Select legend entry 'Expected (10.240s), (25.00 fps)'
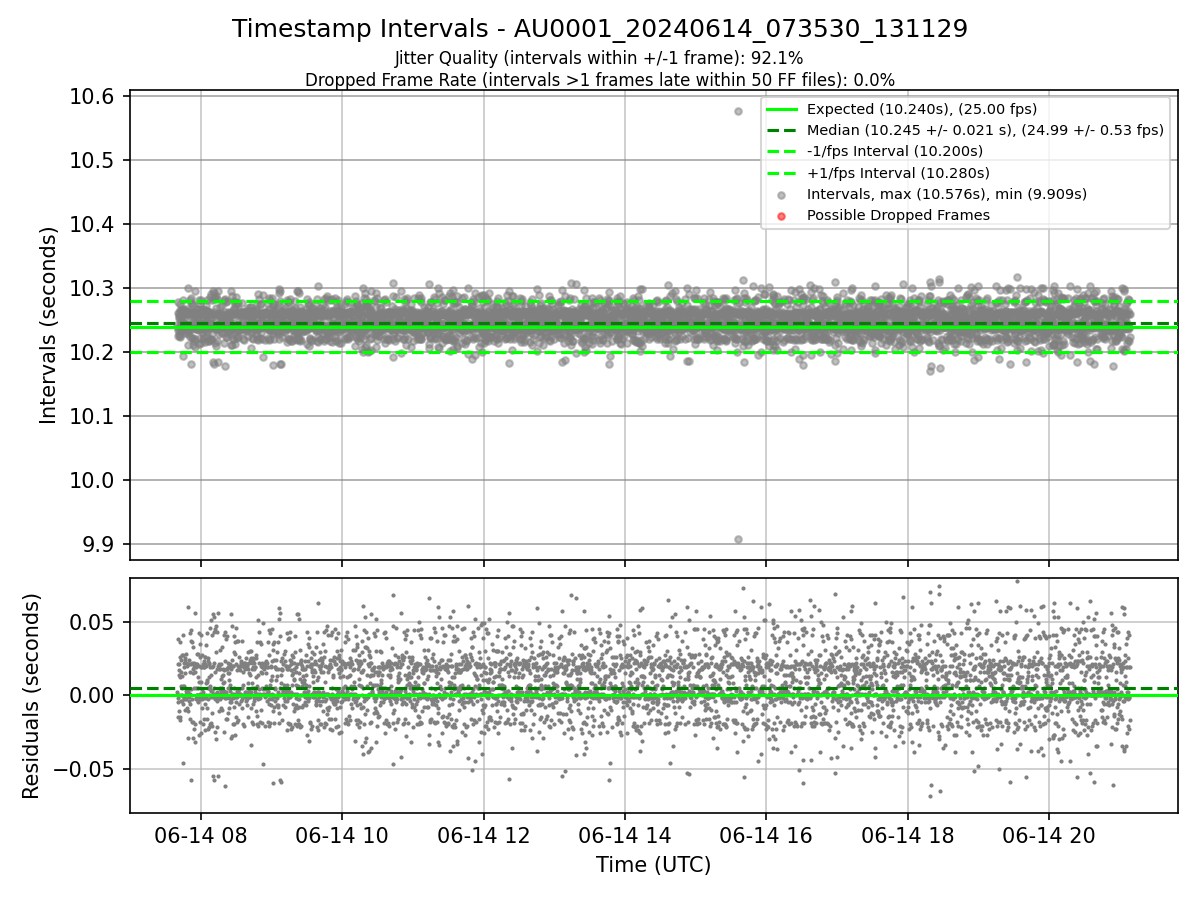This screenshot has width=1200, height=900. click(x=922, y=109)
